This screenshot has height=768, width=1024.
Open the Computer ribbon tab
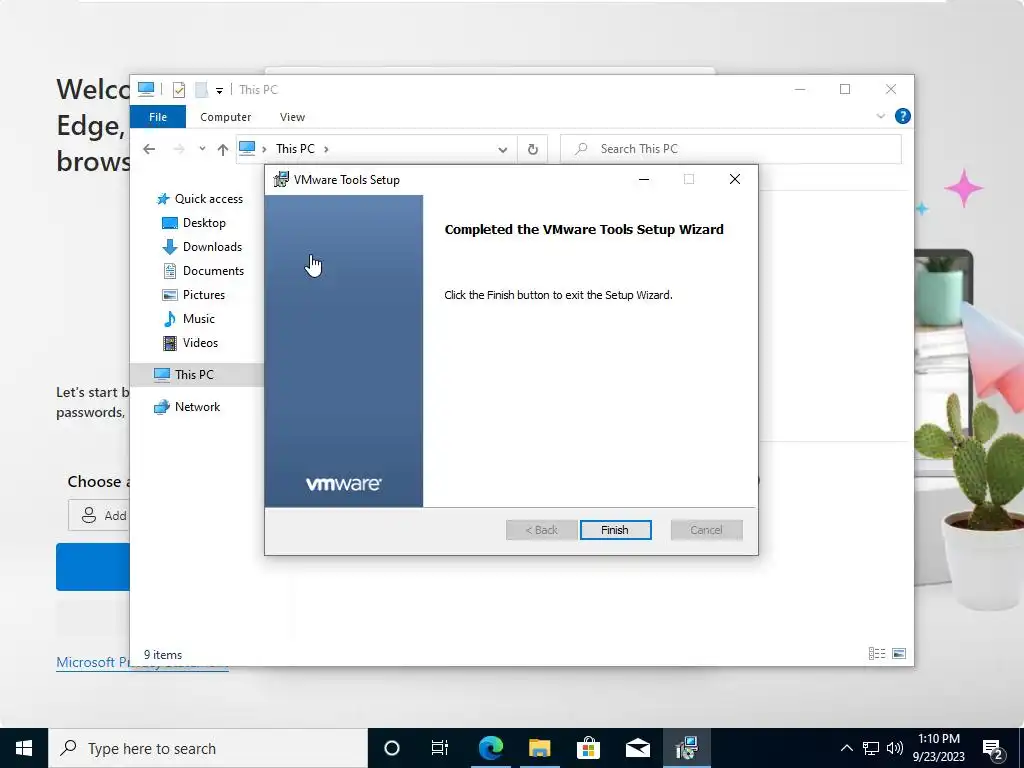(225, 117)
